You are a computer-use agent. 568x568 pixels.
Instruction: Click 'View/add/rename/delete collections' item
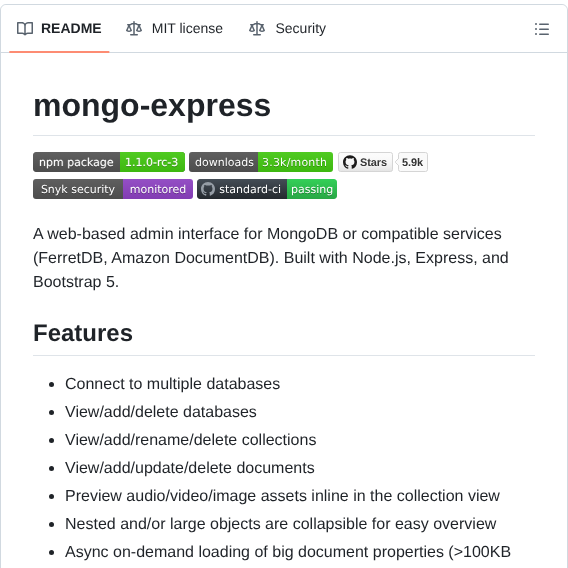(x=191, y=440)
